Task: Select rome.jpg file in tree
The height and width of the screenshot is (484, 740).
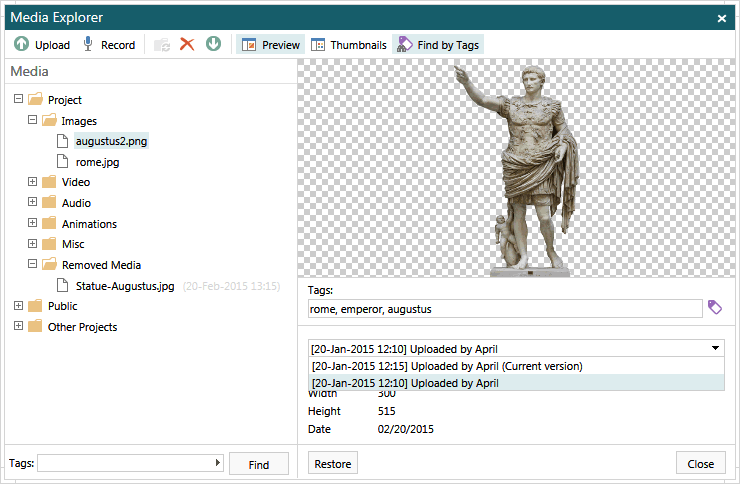Action: click(97, 162)
